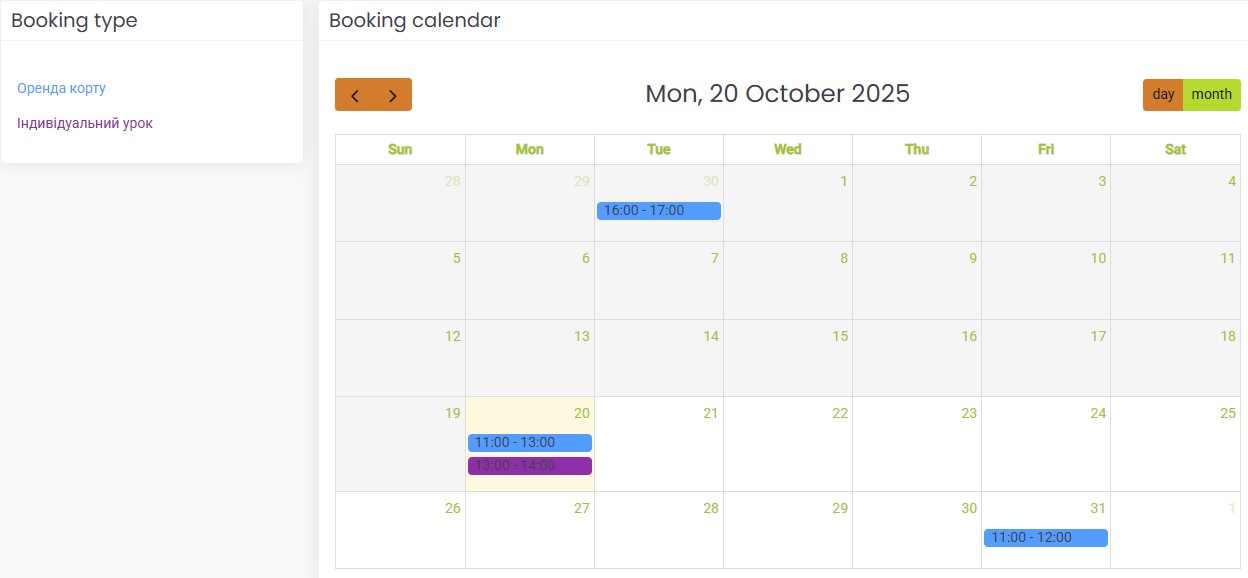Click day number 25 on Saturday

click(1227, 413)
